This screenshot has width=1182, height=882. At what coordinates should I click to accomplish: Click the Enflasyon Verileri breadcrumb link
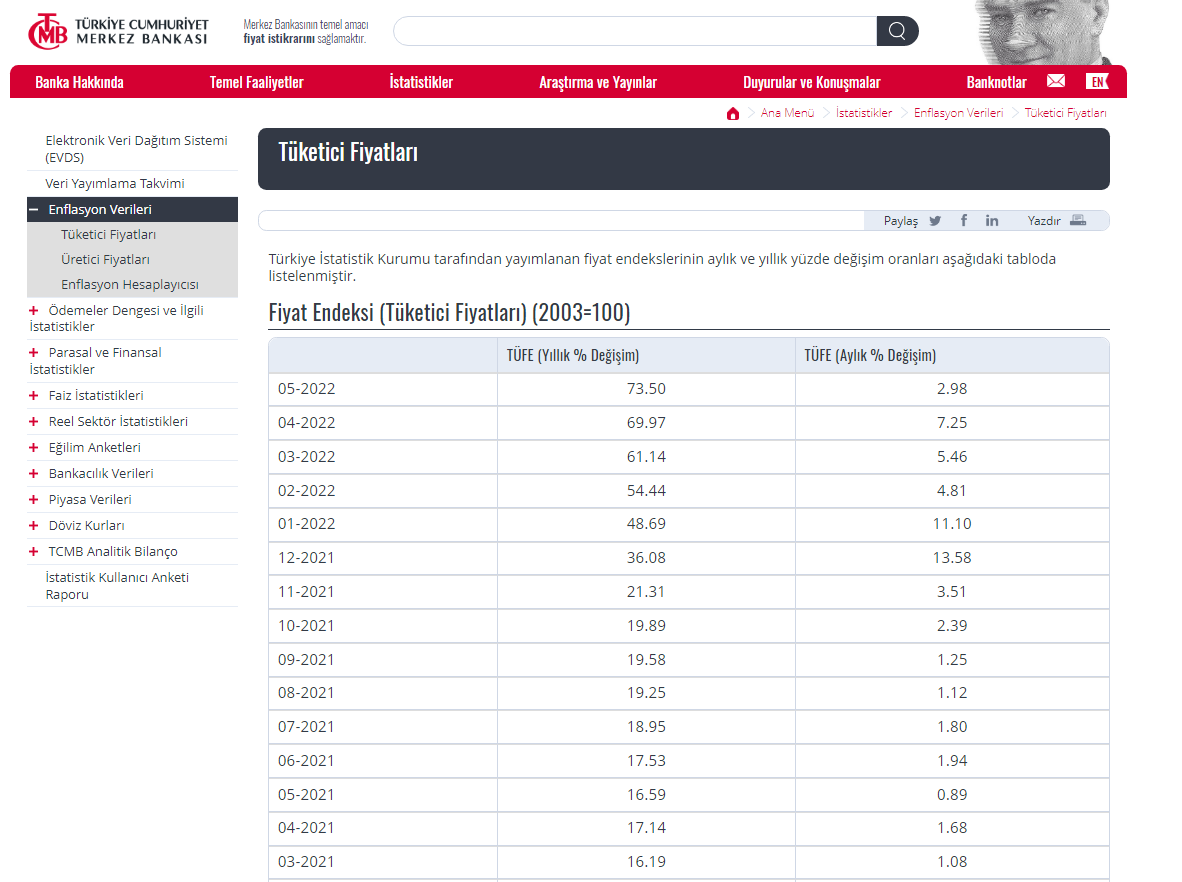click(x=958, y=113)
